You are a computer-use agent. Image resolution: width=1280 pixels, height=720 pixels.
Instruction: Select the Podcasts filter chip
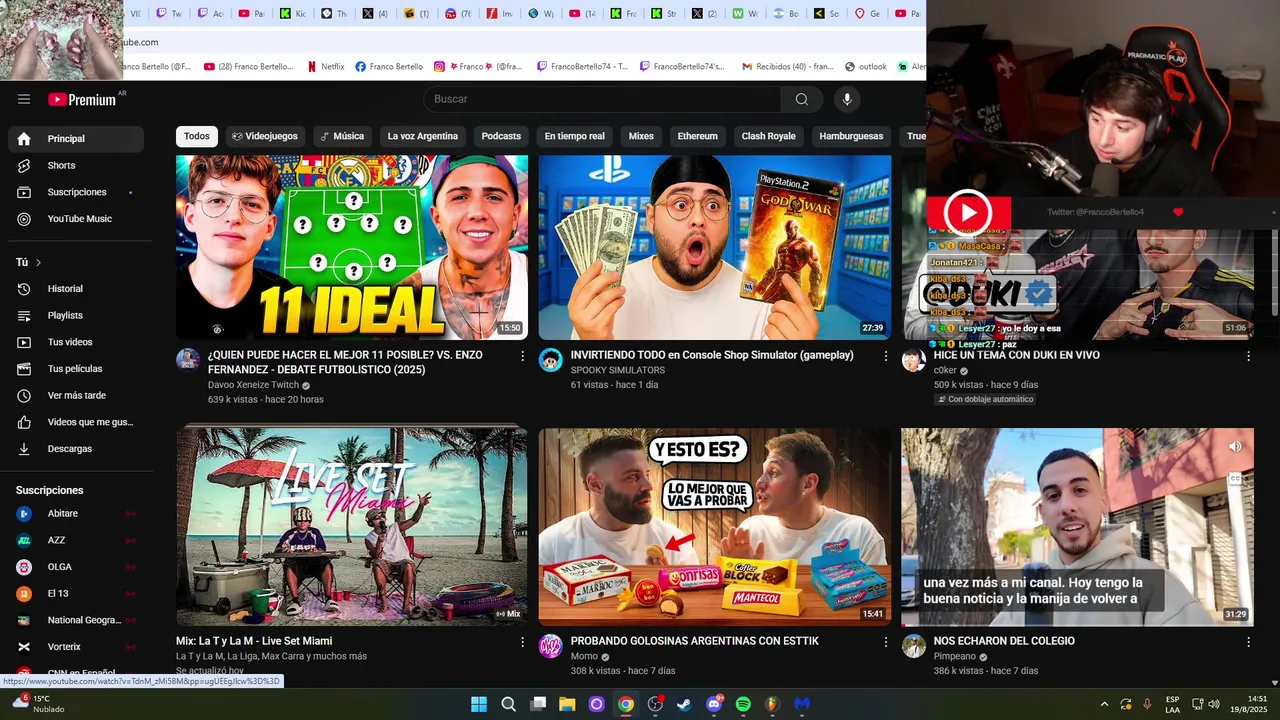501,136
